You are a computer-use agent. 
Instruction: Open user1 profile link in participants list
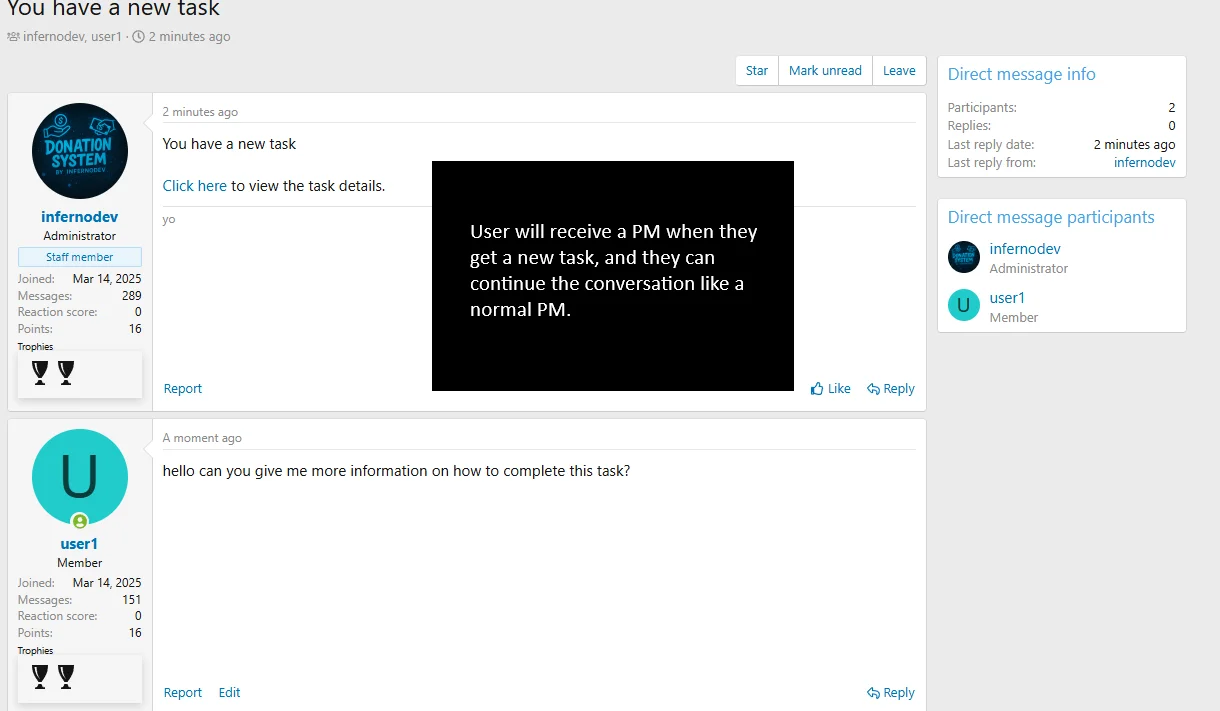click(1007, 298)
